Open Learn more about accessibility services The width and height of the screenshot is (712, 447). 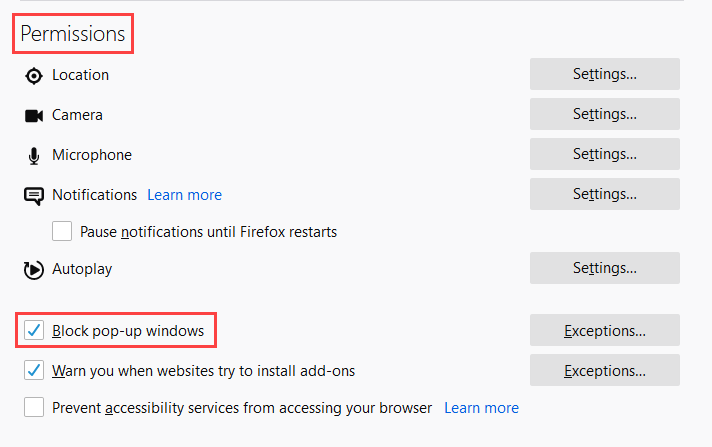tap(481, 408)
